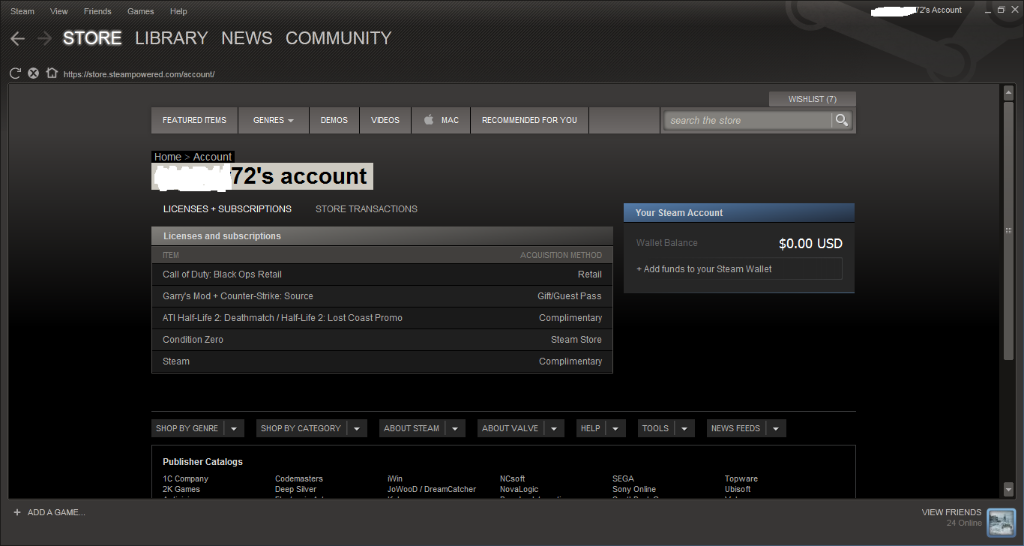Open the Ubisoft catalog
This screenshot has width=1024, height=546.
(x=737, y=489)
